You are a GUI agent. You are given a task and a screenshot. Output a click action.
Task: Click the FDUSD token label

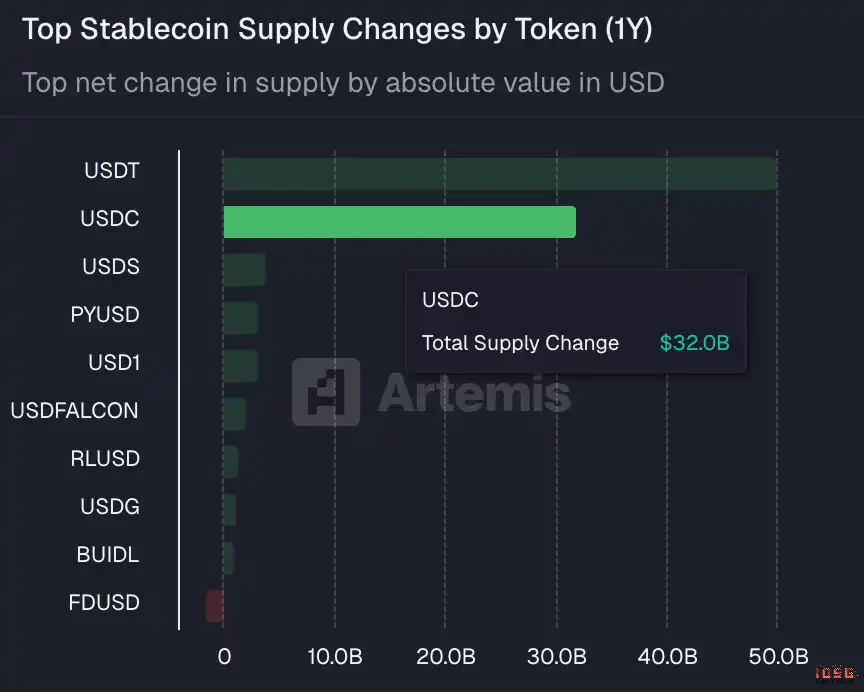point(104,603)
